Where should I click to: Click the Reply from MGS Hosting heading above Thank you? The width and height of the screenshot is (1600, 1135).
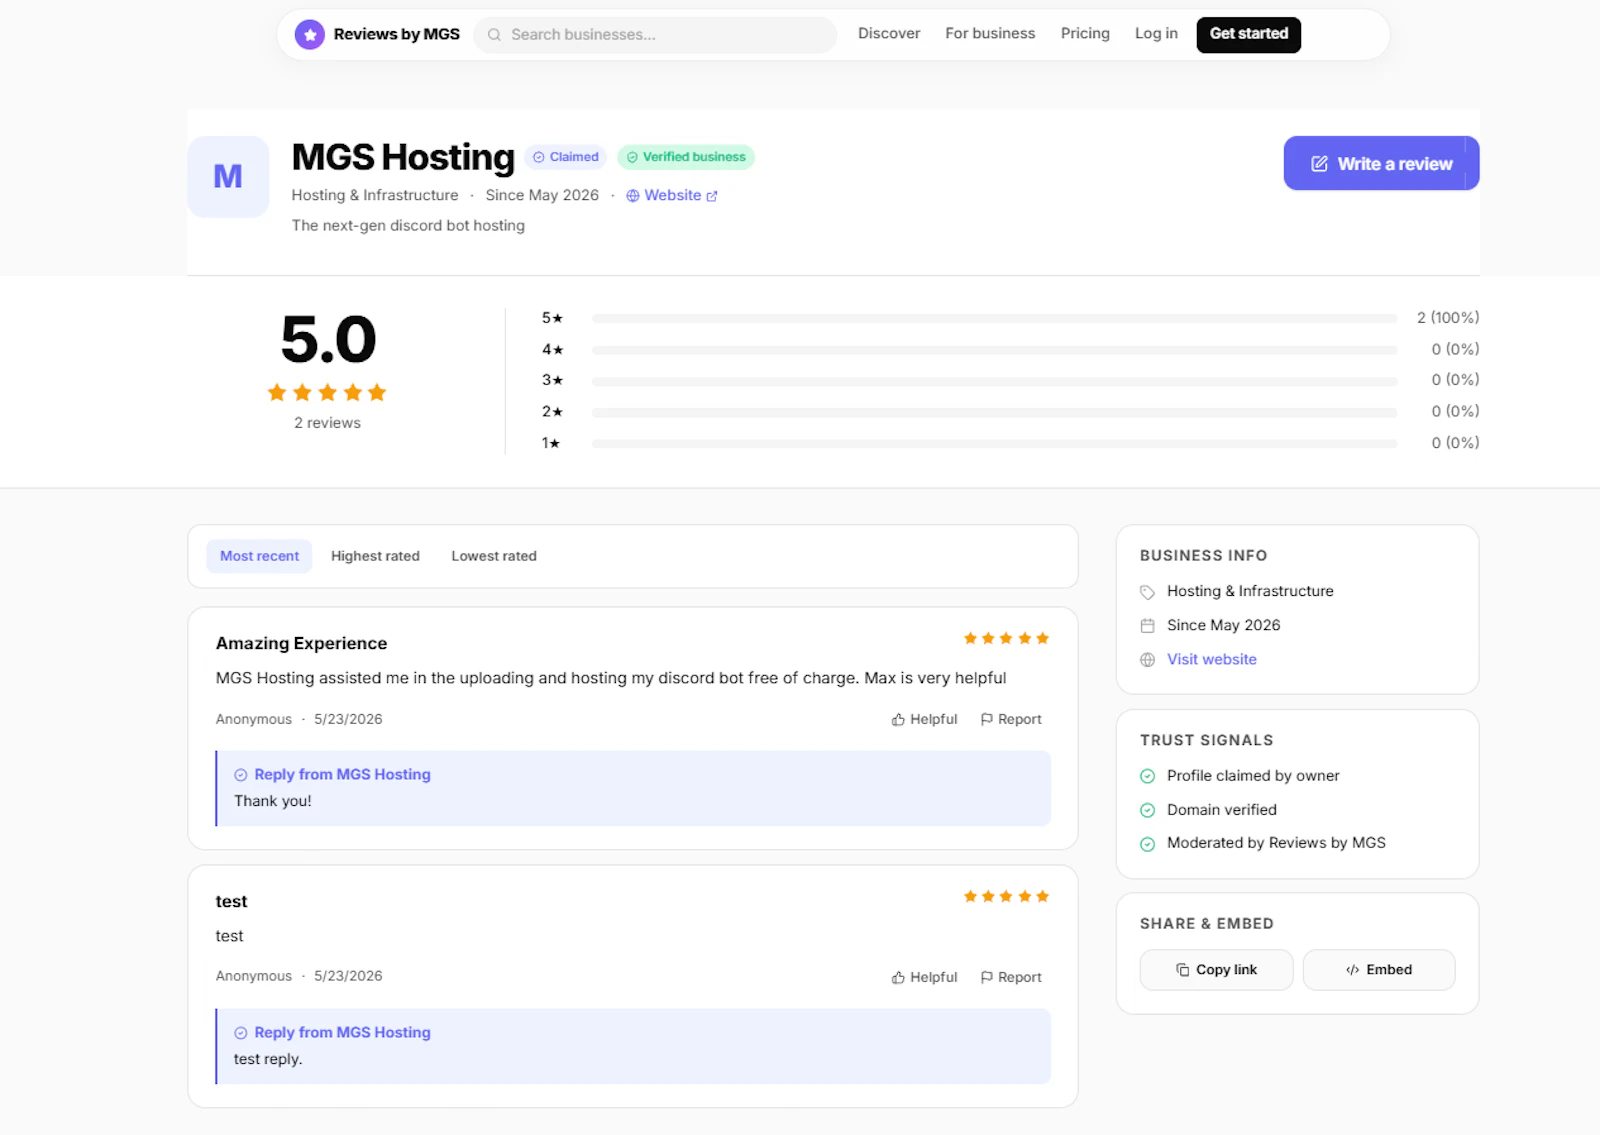pos(342,774)
